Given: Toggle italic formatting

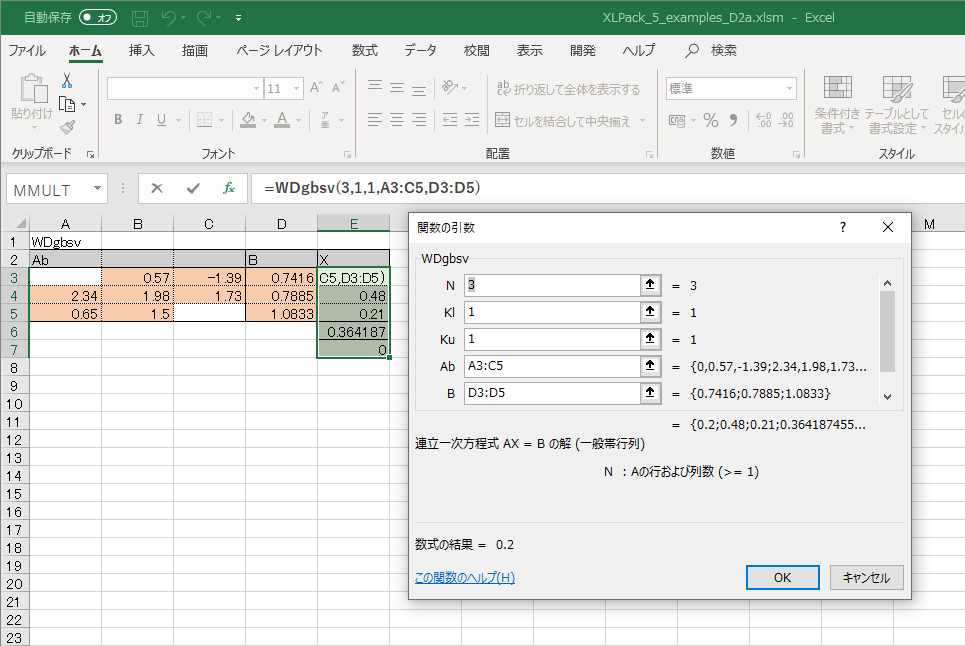Looking at the screenshot, I should (140, 120).
